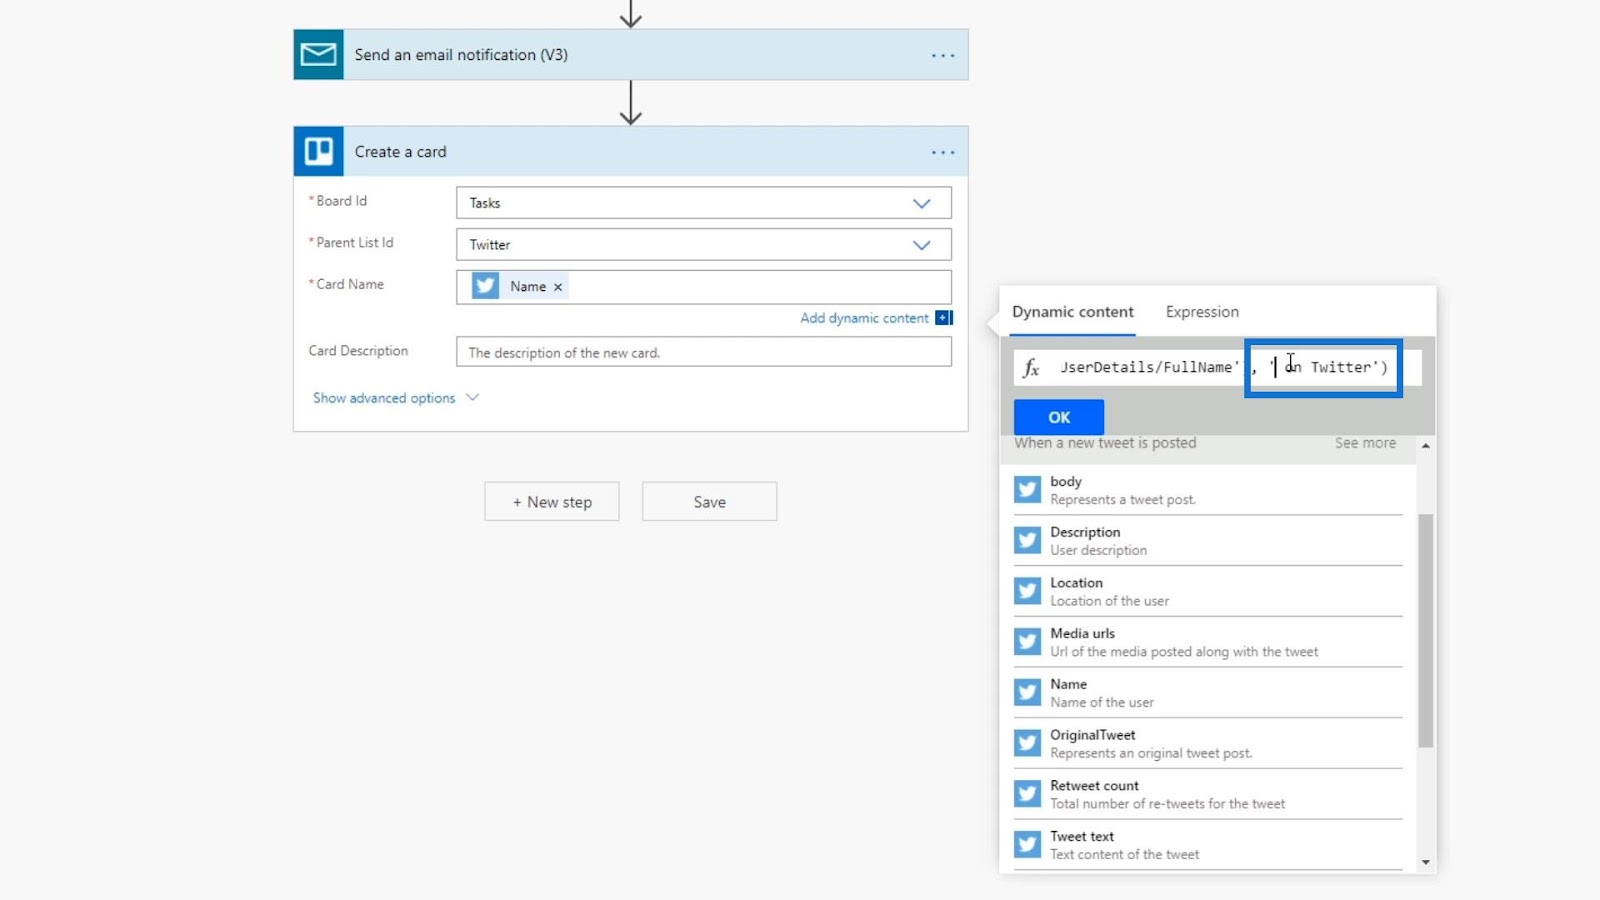Select the OriginalTweet dynamic content item
This screenshot has width=1600, height=900.
point(1208,744)
